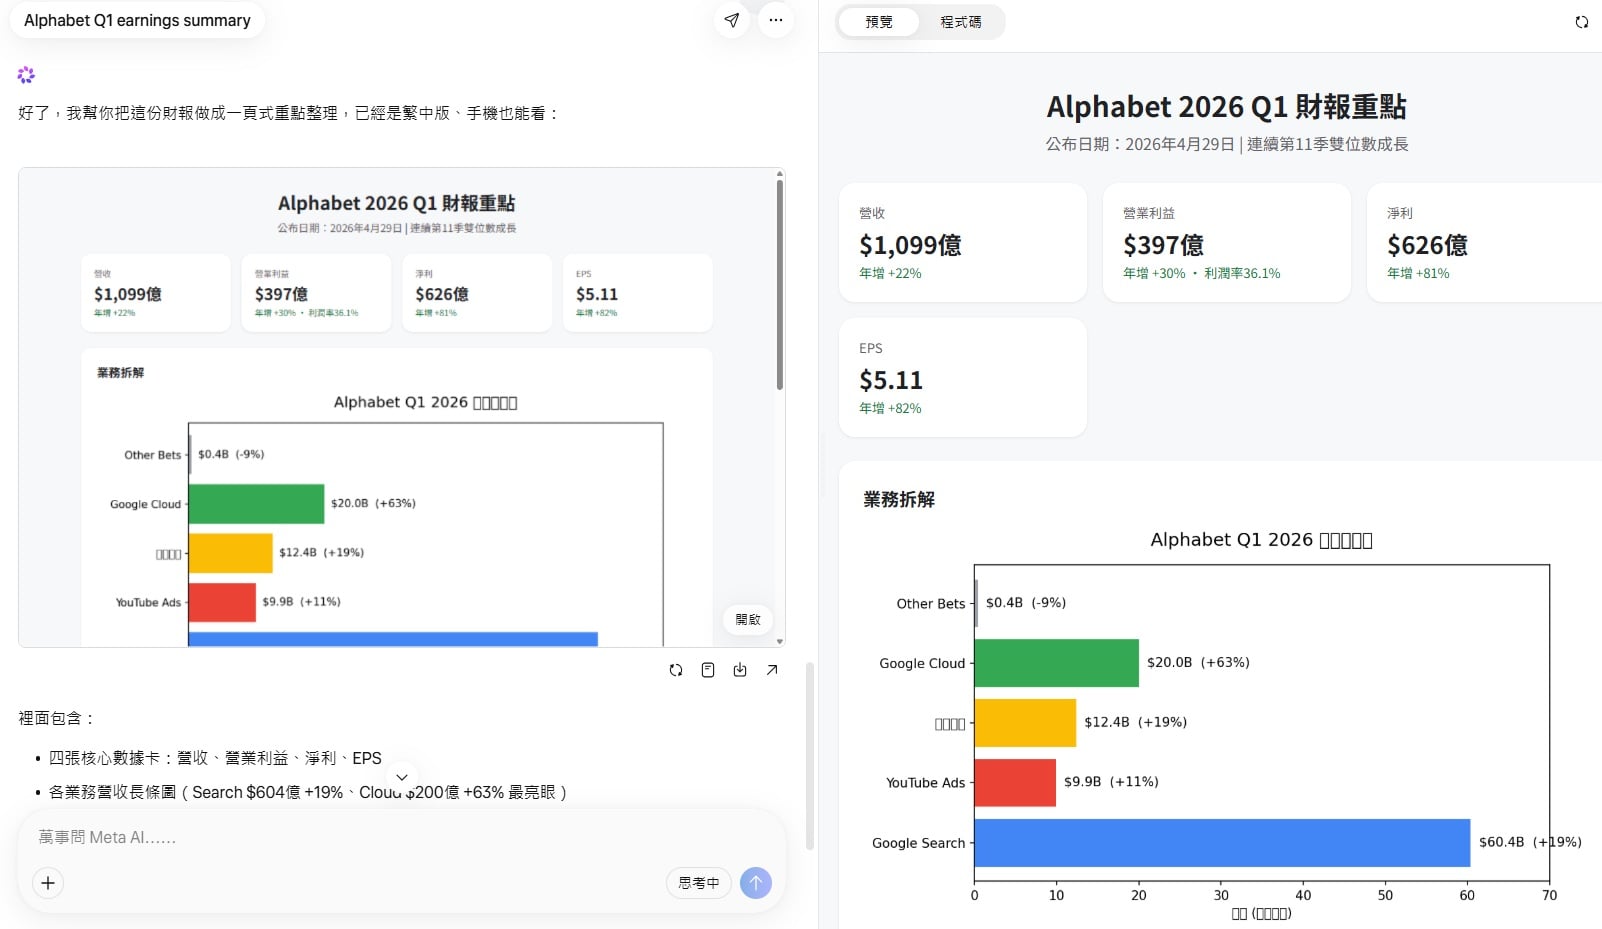Click the green bar in chat artifact chart
Image resolution: width=1602 pixels, height=929 pixels.
pos(256,504)
